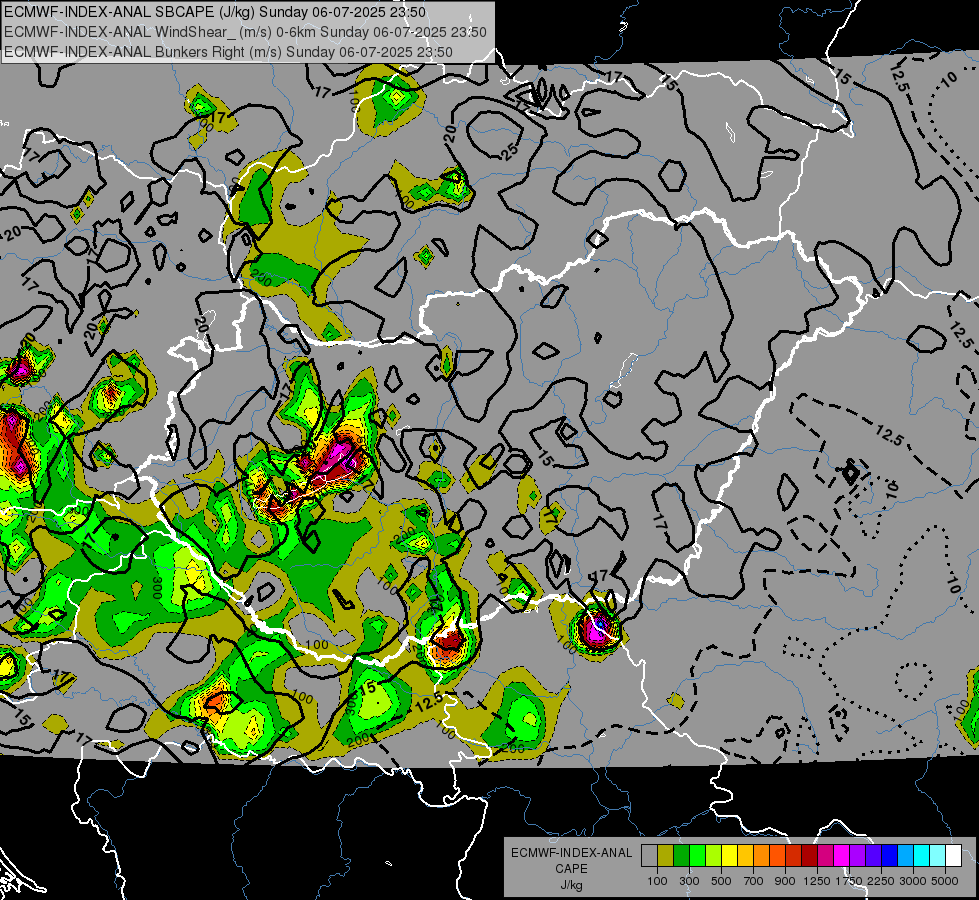Image resolution: width=979 pixels, height=900 pixels.
Task: Click the bright magenta legend swatch
Action: click(842, 855)
